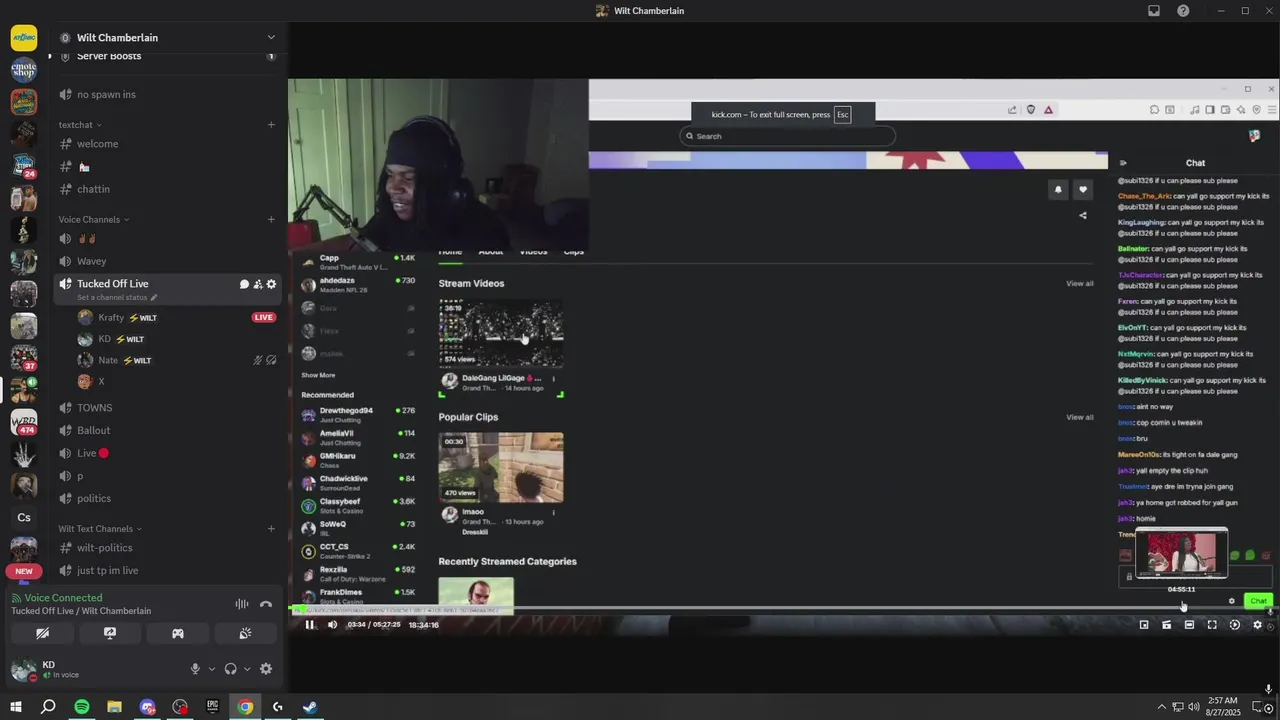Mute the video player volume
Screen dimensions: 1280x720
coord(332,625)
